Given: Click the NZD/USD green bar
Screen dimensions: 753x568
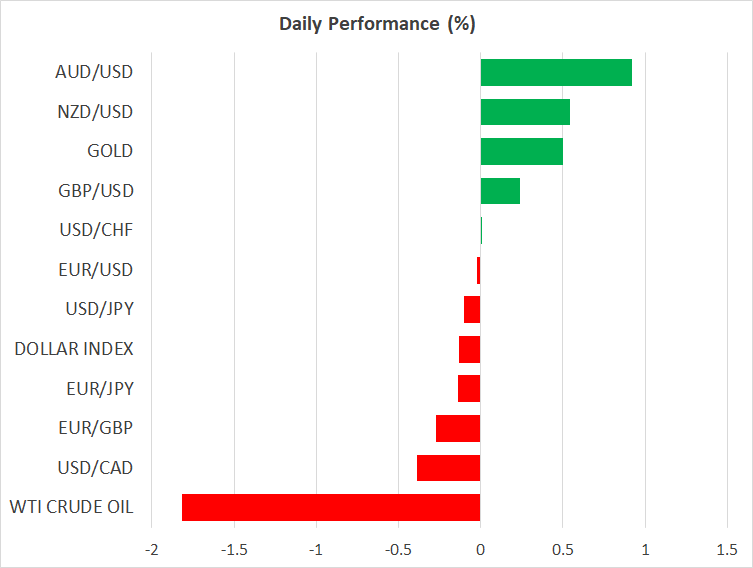Looking at the screenshot, I should [x=525, y=112].
